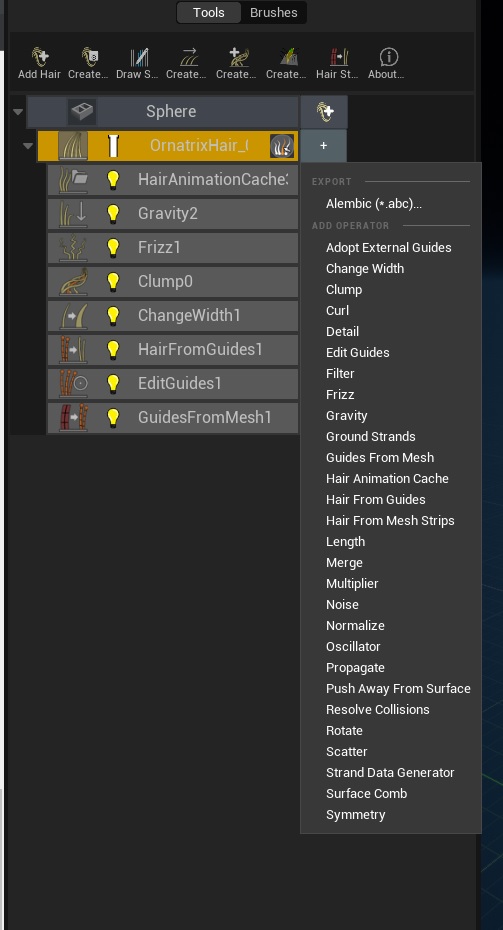503x930 pixels.
Task: Toggle the Gravity2 lightbulb off
Action: (113, 214)
